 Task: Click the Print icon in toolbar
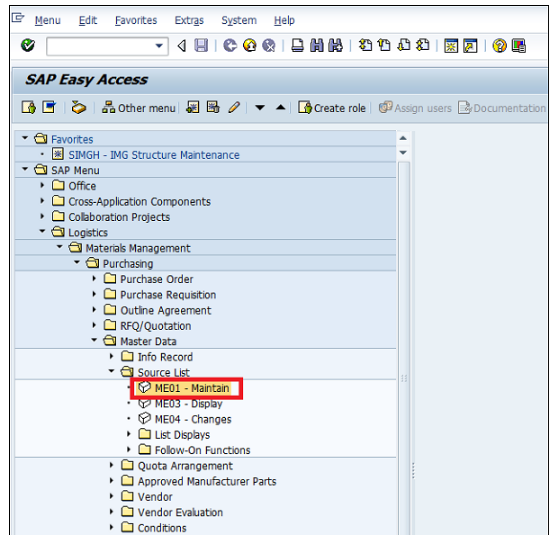[x=297, y=46]
